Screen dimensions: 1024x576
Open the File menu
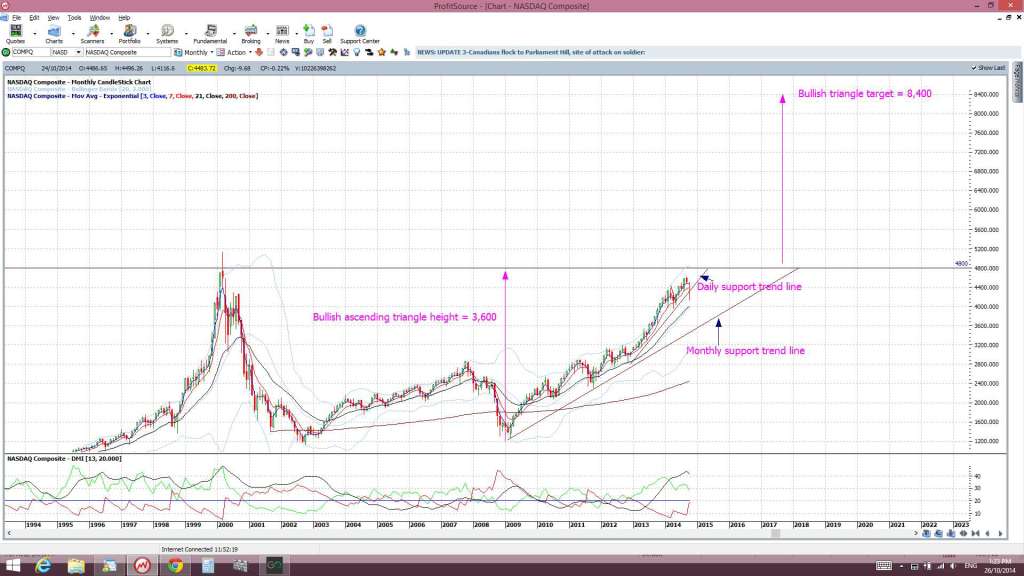(16, 18)
